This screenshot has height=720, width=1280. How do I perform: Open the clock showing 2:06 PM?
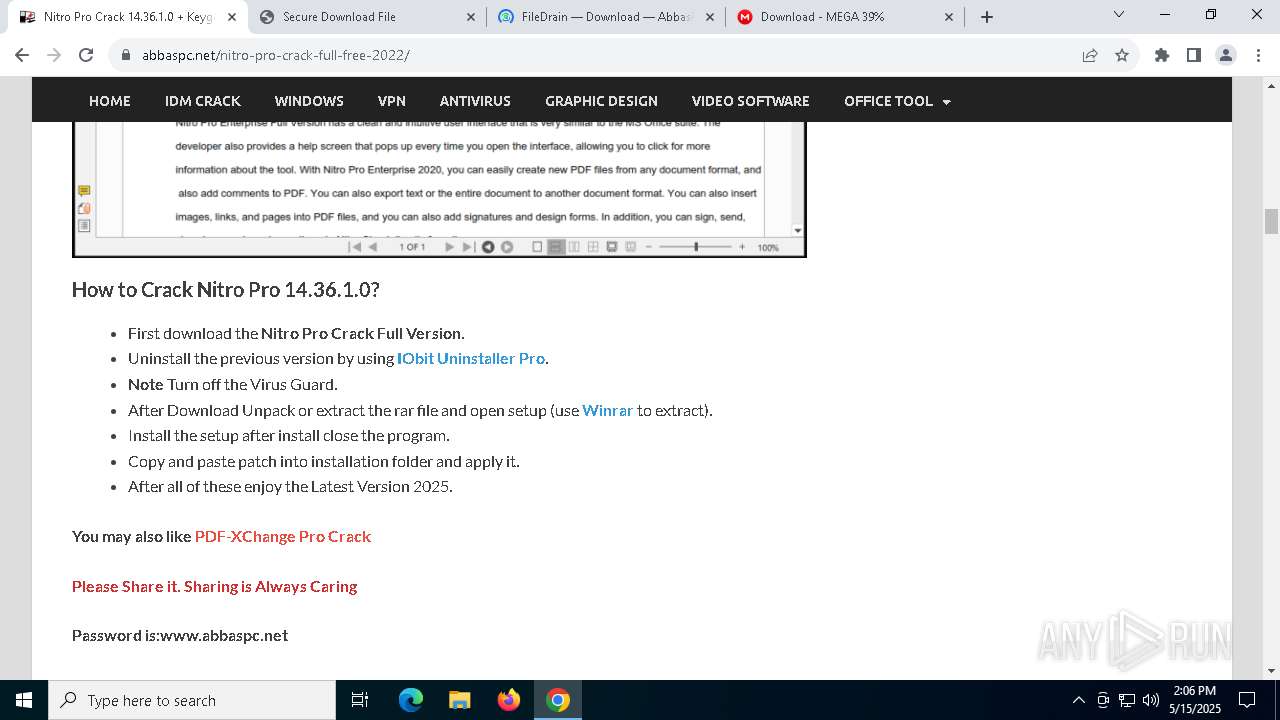click(x=1195, y=699)
